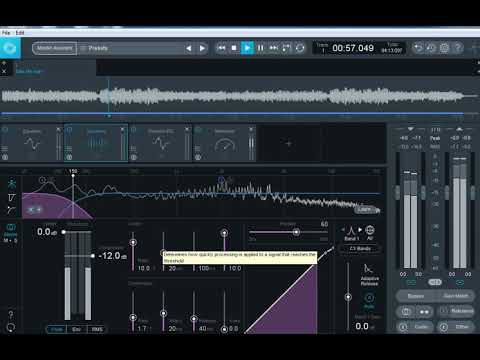Screen dimensions: 480x360
Task: Click the playhead position on the waveform
Action: click(108, 96)
